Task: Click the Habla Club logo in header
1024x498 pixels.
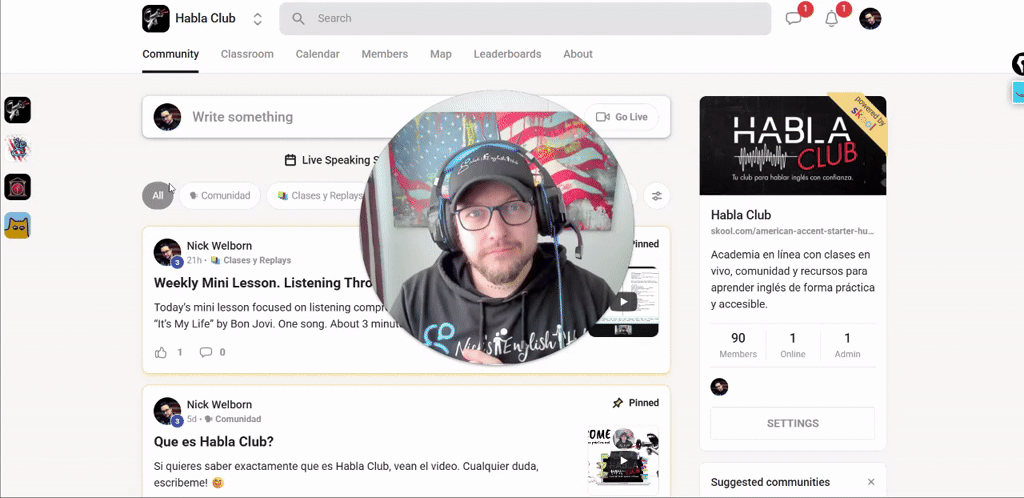Action: click(x=155, y=19)
